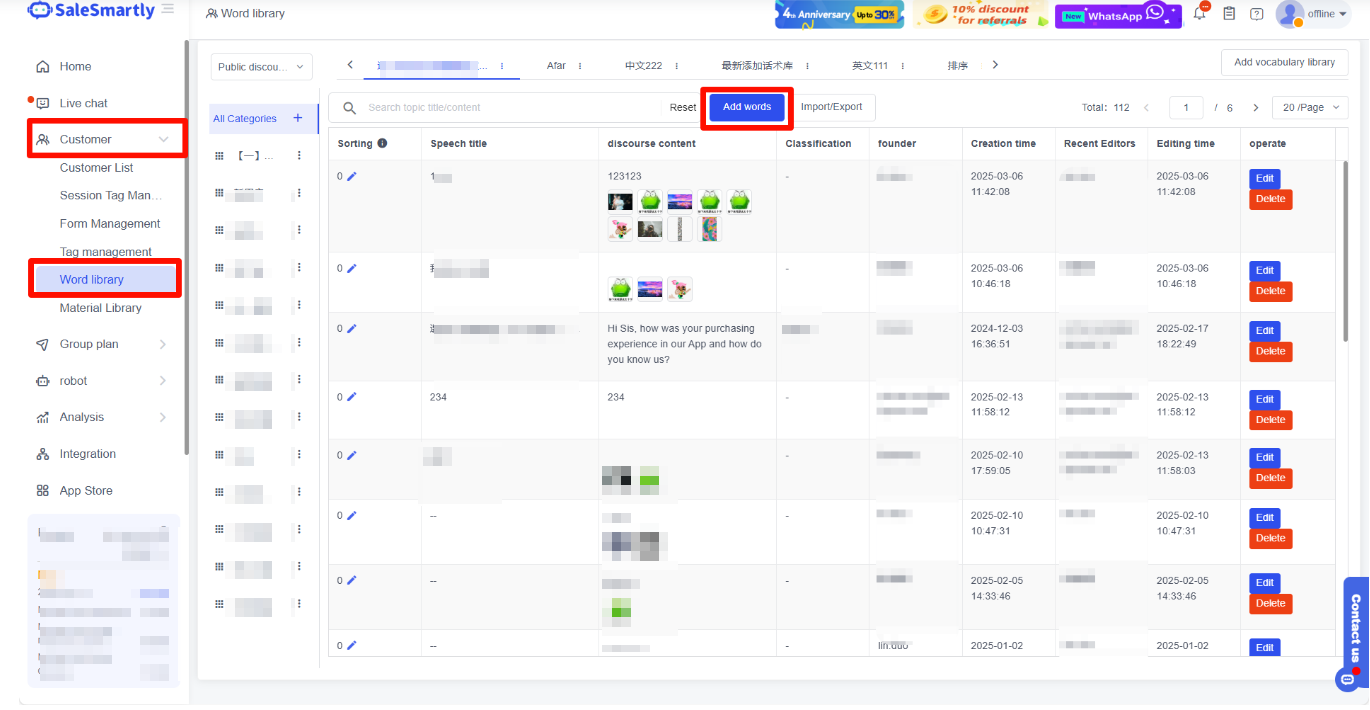The width and height of the screenshot is (1370, 710).
Task: Click the search magnifier icon
Action: [x=349, y=108]
